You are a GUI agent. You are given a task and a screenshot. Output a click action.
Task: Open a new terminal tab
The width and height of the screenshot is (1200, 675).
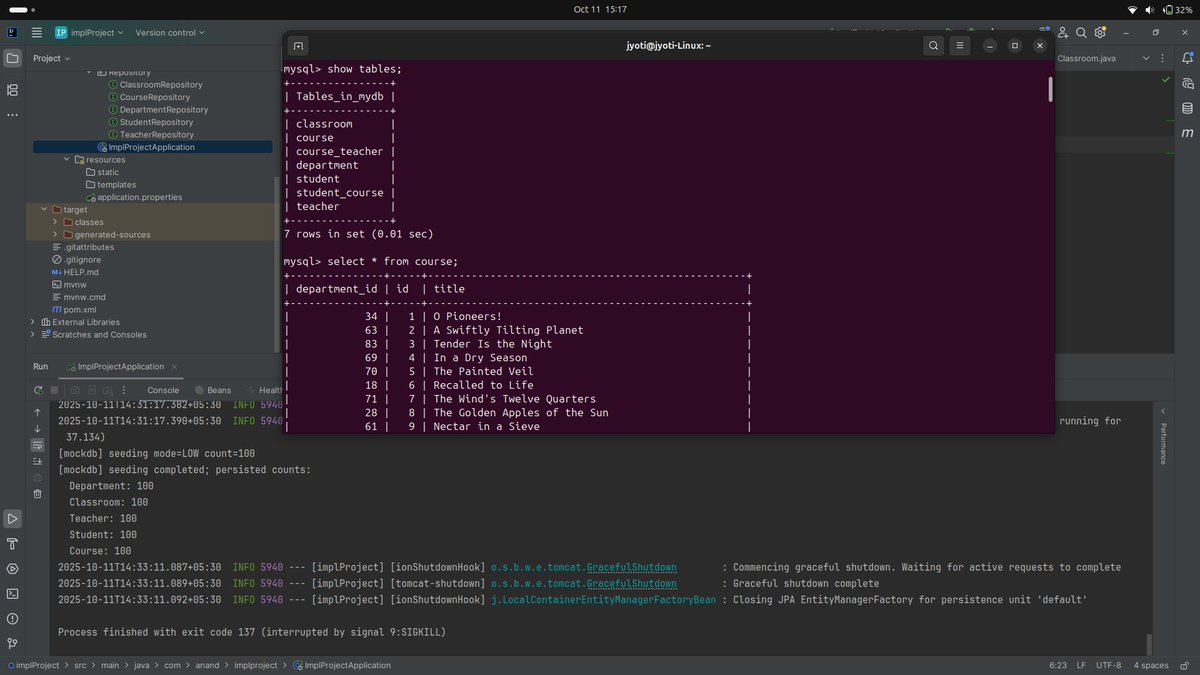pyautogui.click(x=298, y=45)
